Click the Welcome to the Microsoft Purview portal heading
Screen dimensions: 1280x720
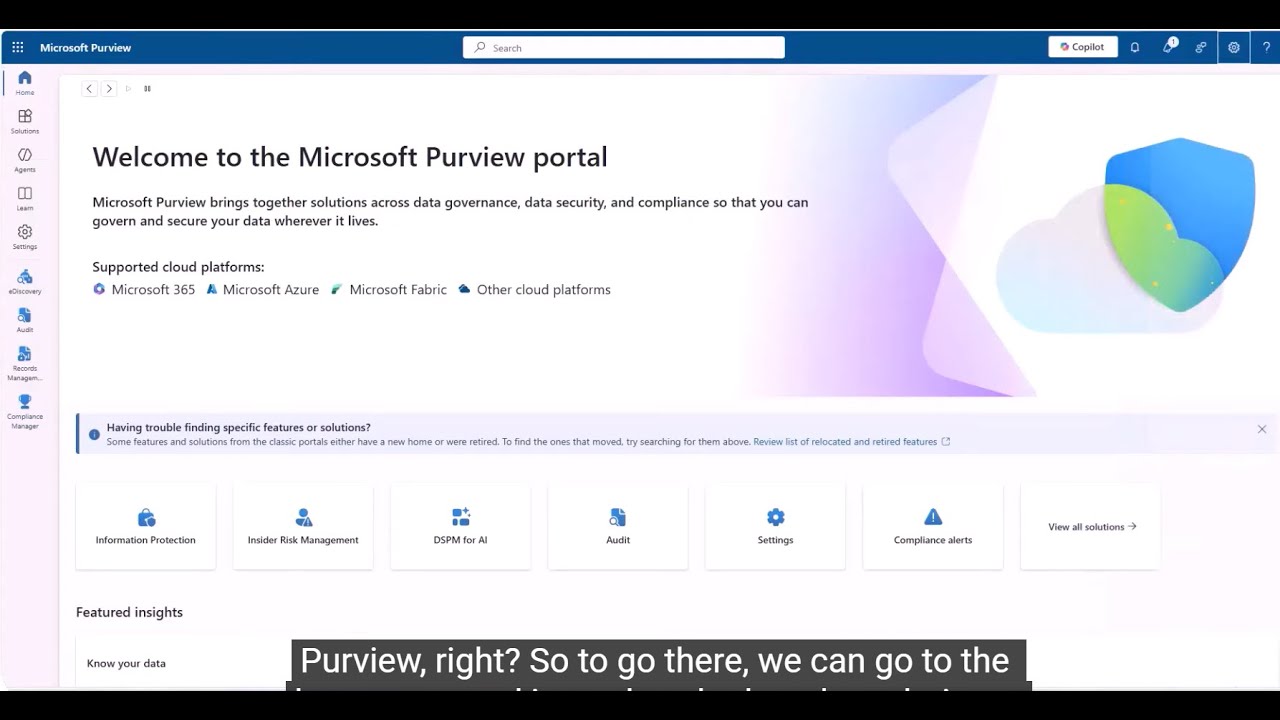pos(350,157)
